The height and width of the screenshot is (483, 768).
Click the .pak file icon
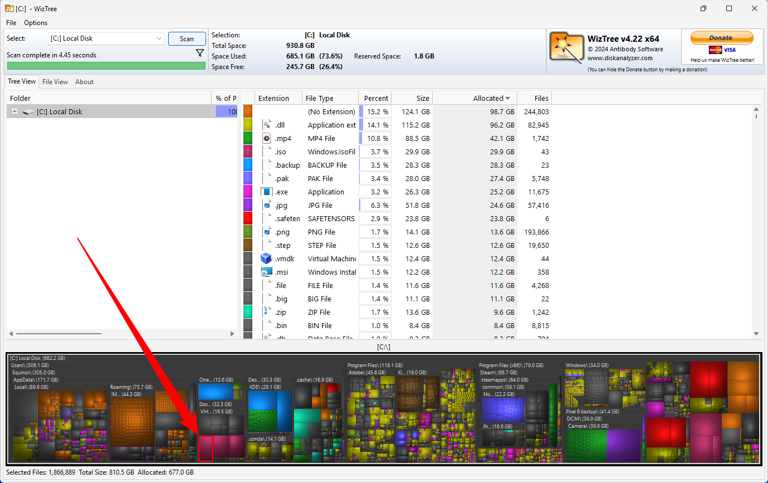[x=267, y=178]
